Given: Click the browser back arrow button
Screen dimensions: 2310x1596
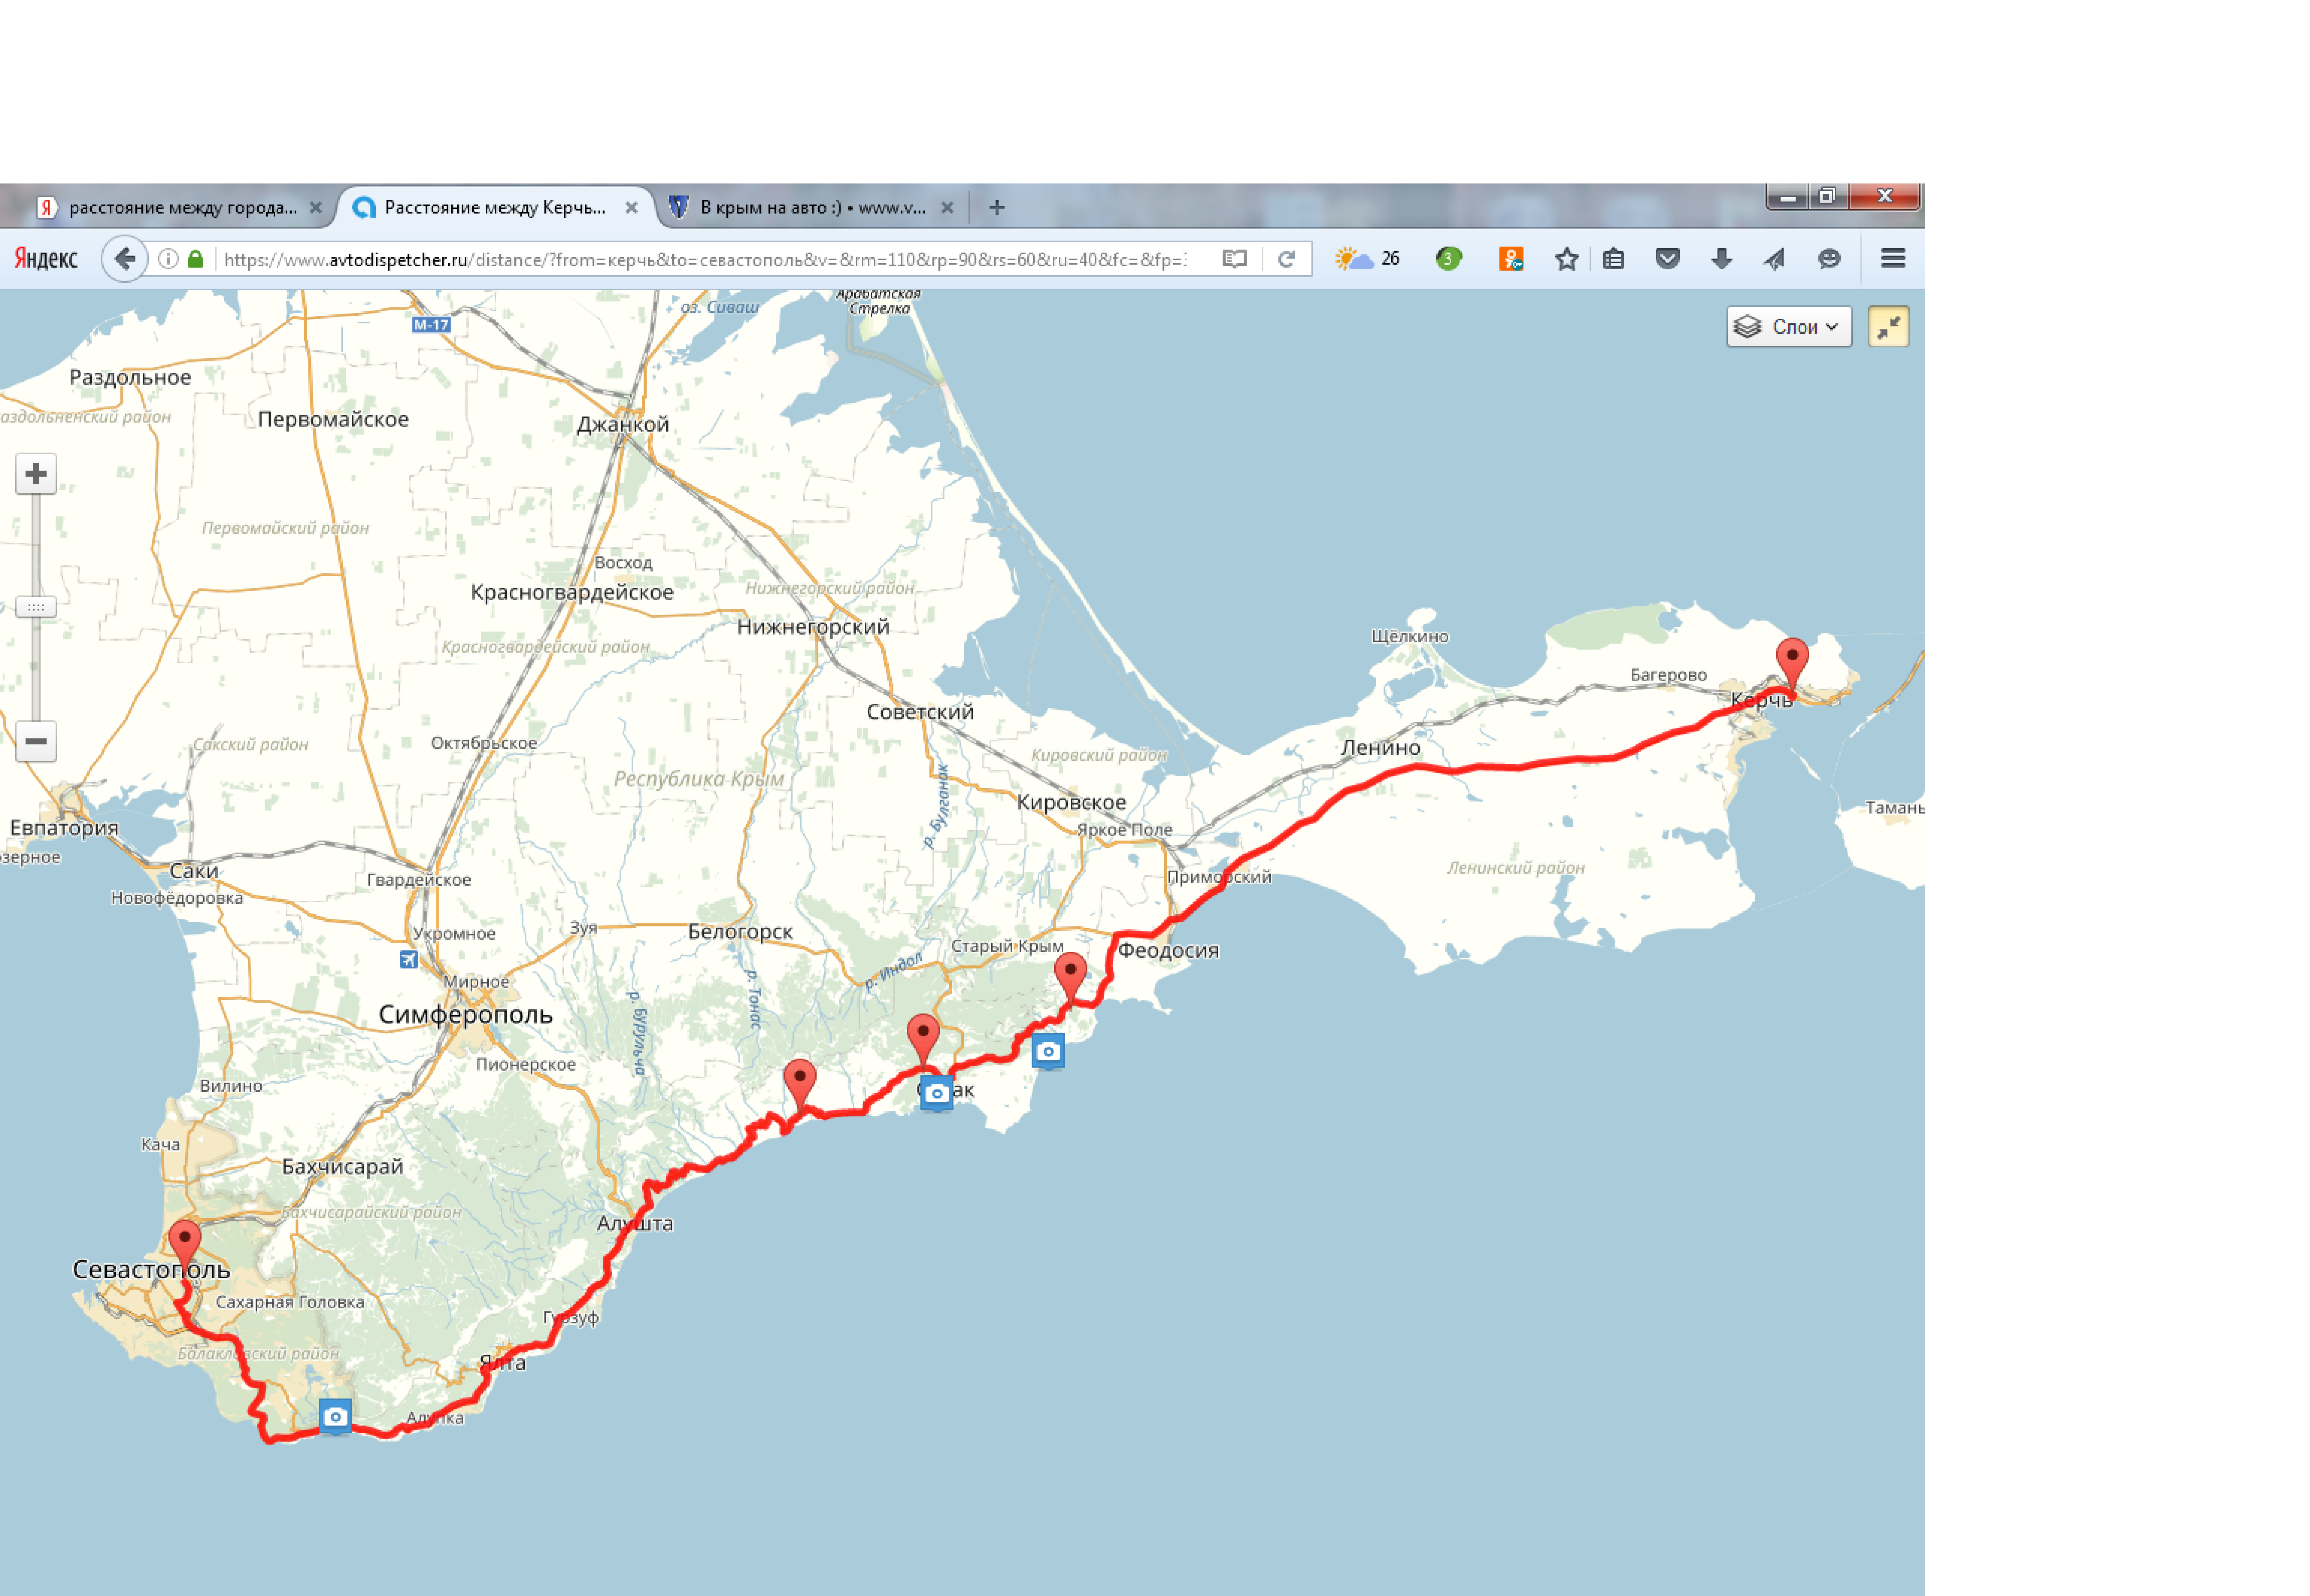Looking at the screenshot, I should coord(124,259).
